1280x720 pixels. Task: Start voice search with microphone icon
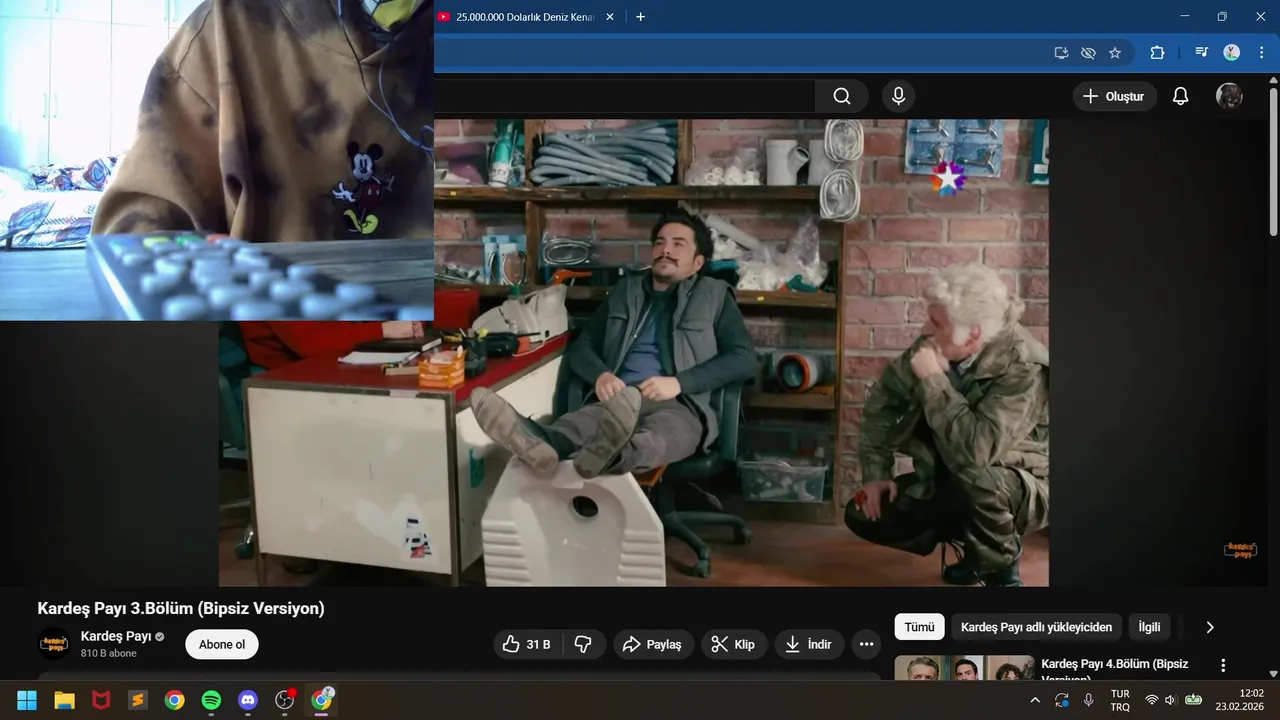point(898,96)
